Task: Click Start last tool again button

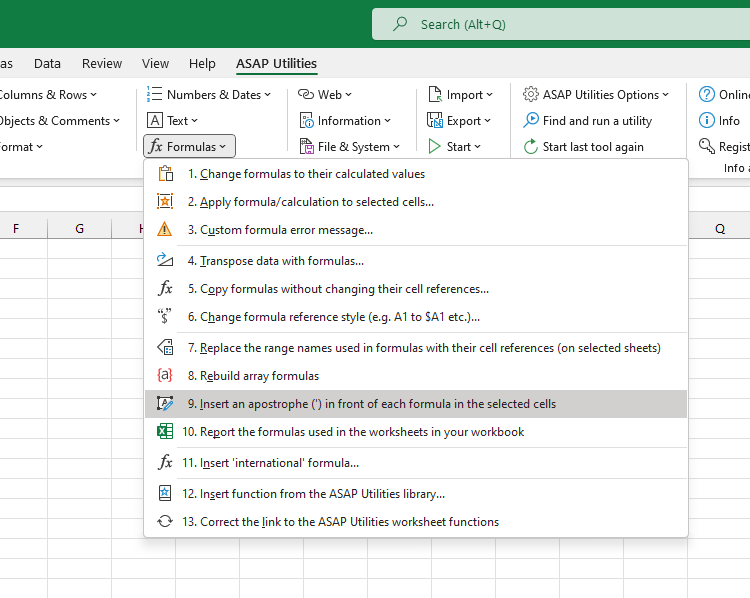Action: (x=584, y=147)
